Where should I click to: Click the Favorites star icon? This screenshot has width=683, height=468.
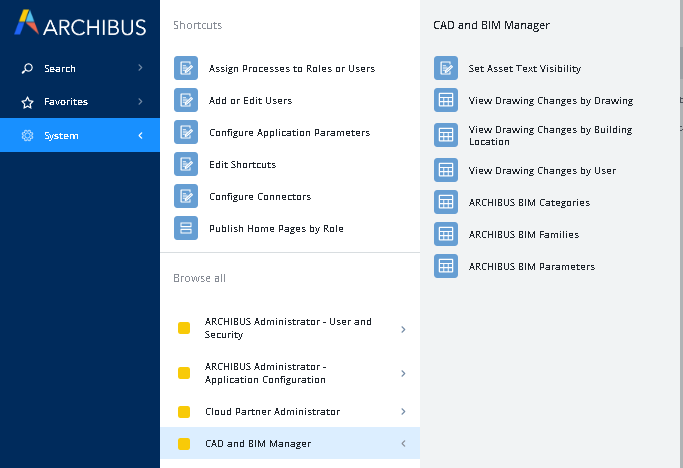coord(27,102)
